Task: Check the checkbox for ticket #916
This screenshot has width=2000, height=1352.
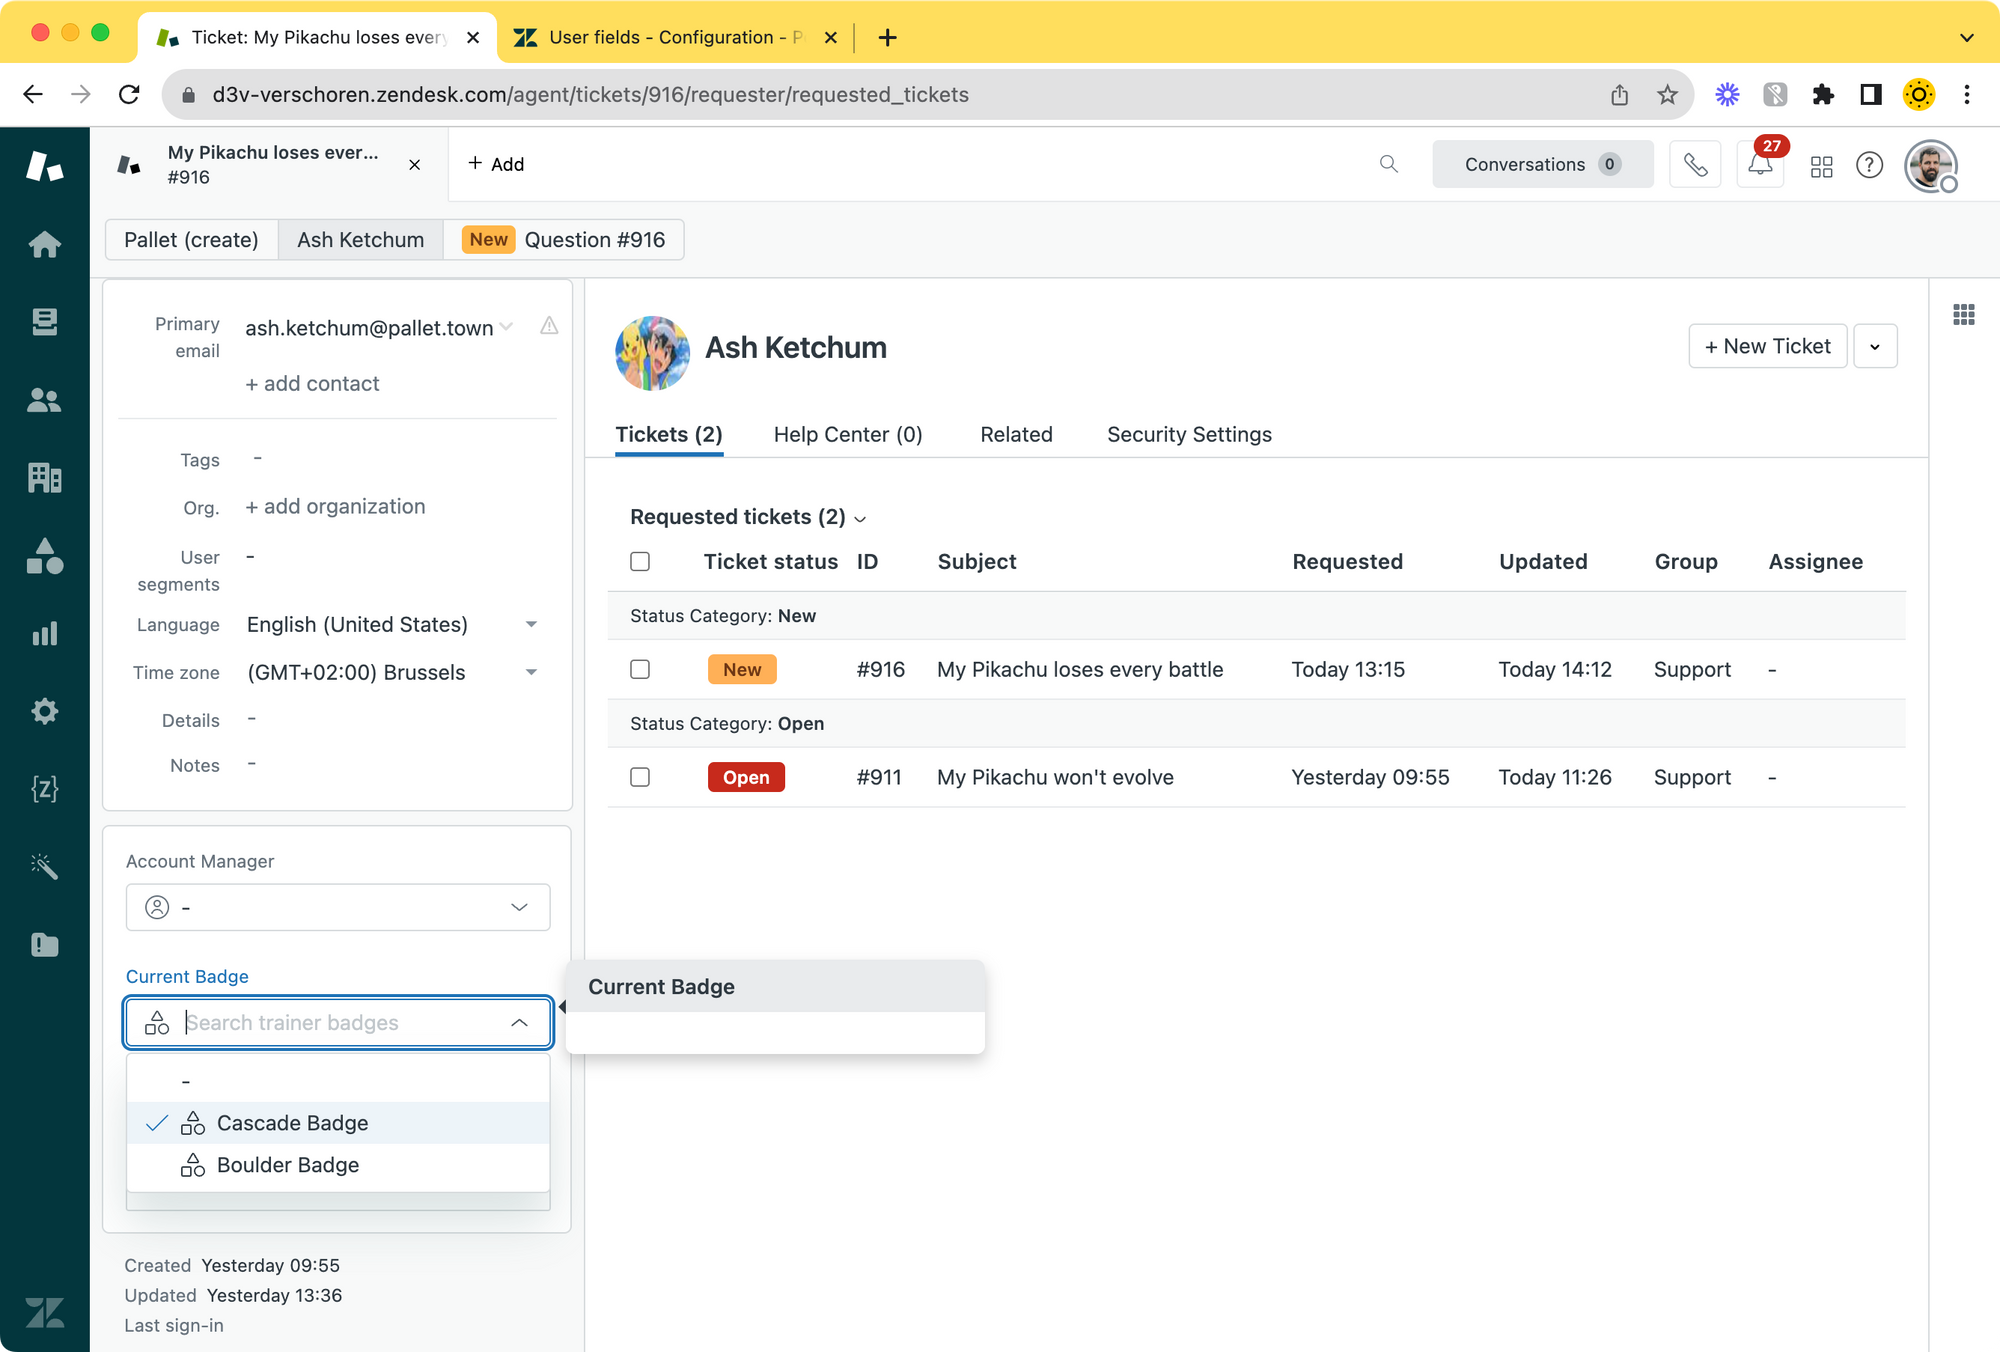Action: click(x=640, y=669)
